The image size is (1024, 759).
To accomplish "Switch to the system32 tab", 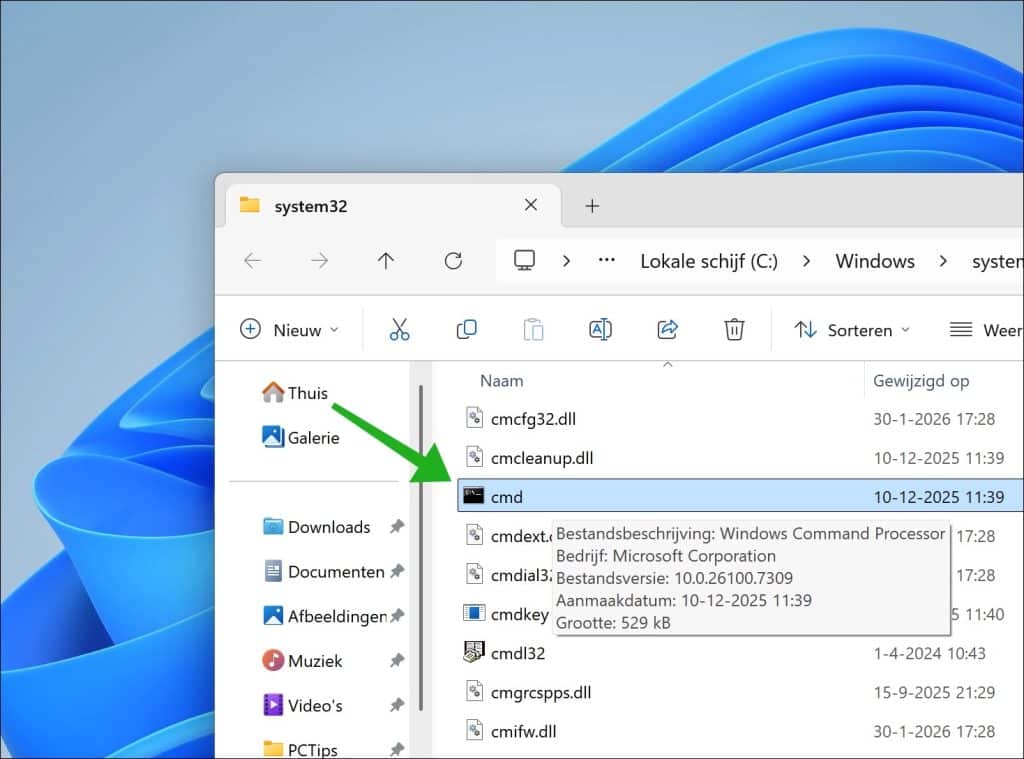I will [x=311, y=206].
